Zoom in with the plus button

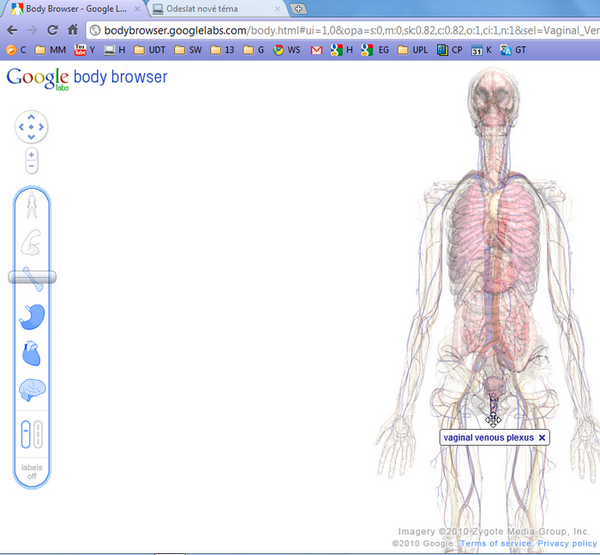coord(32,155)
